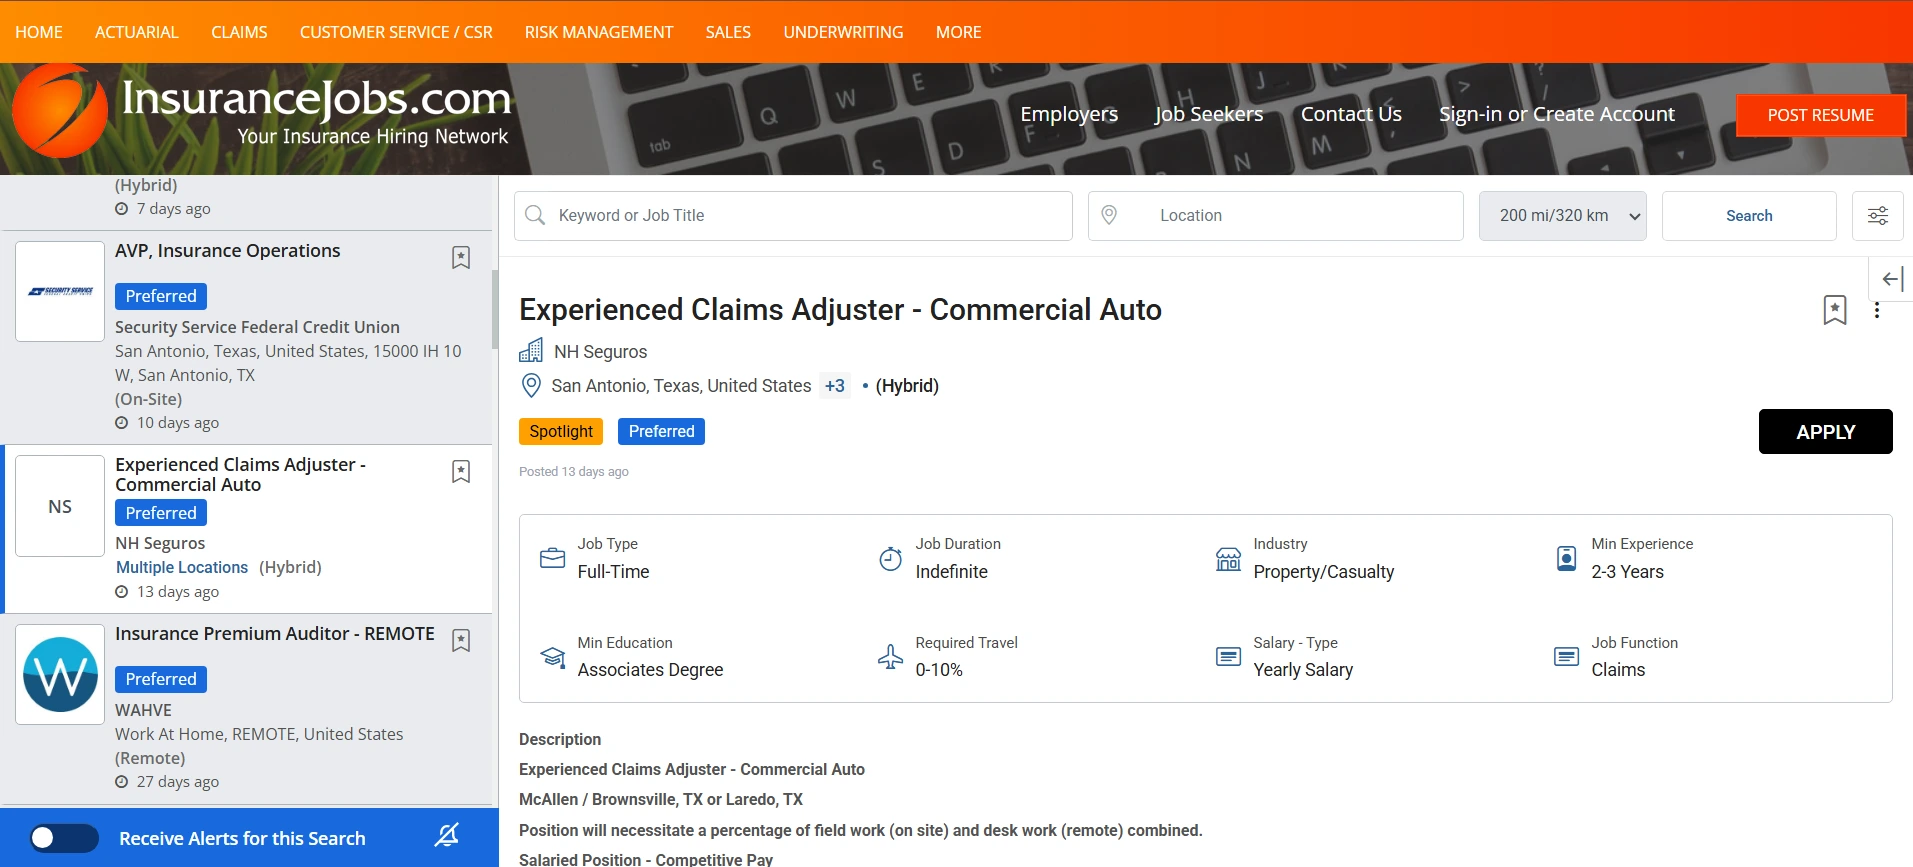Bookmark the Experienced Claims Adjuster listing in sidebar

(x=461, y=472)
